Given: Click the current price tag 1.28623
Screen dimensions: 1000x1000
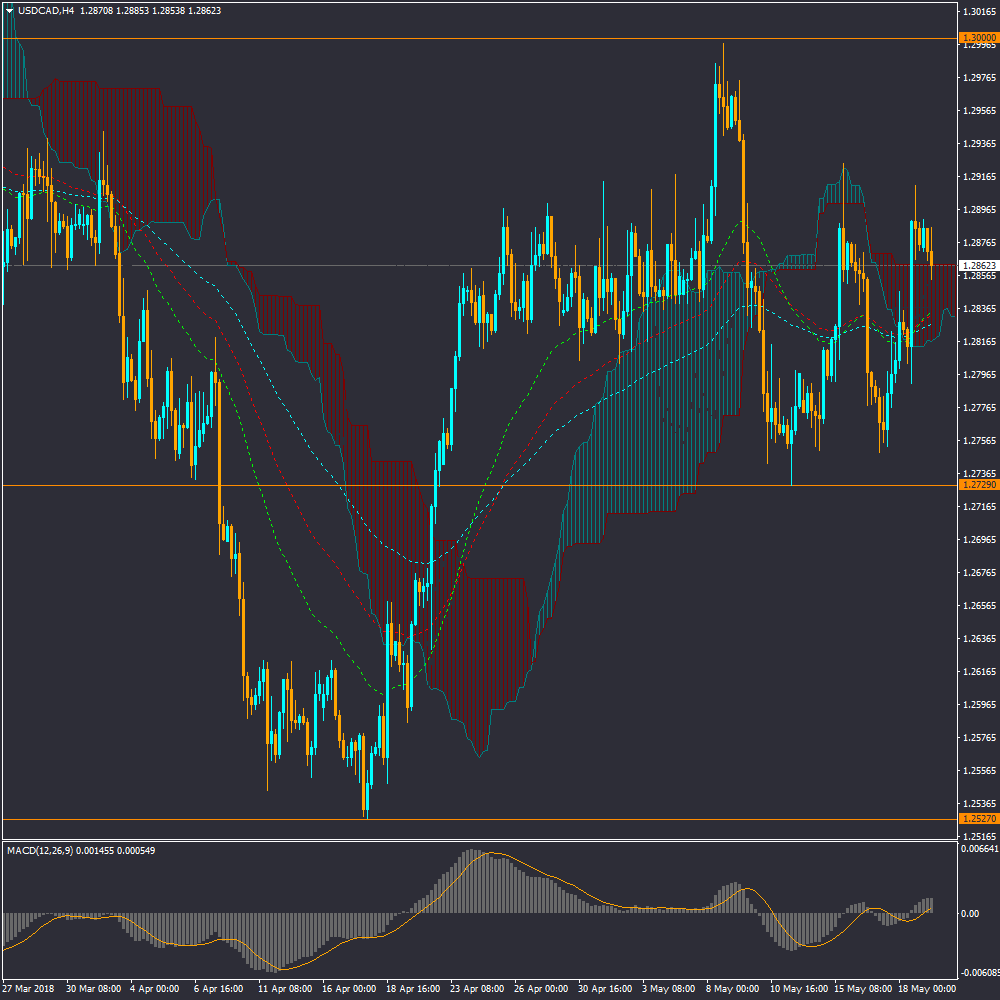Looking at the screenshot, I should click(977, 266).
